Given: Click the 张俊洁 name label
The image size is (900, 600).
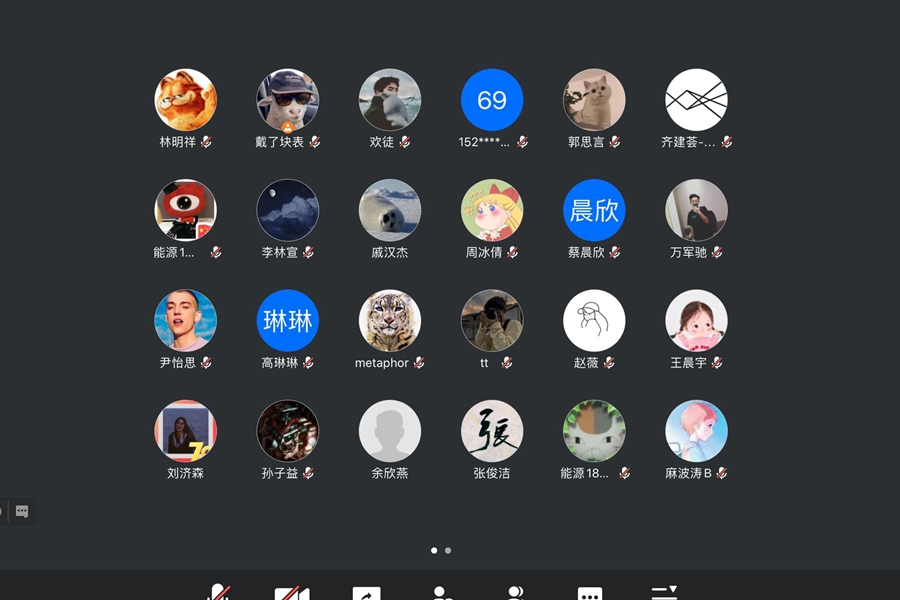Looking at the screenshot, I should [492, 473].
